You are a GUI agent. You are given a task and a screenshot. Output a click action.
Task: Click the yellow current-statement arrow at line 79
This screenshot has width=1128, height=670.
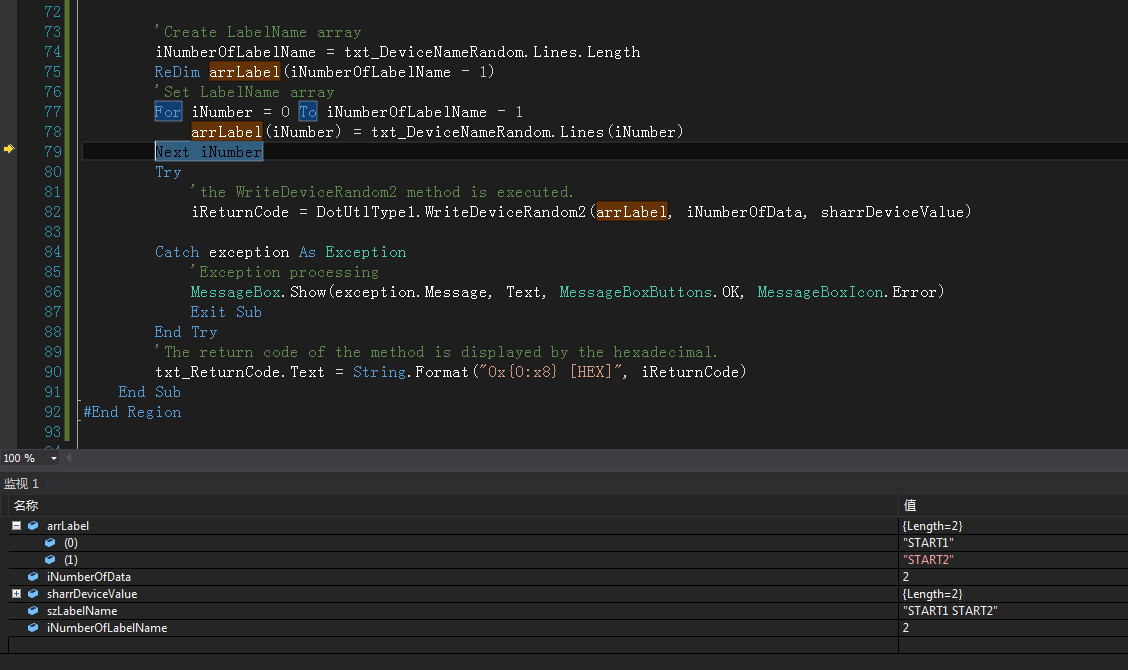(9, 149)
